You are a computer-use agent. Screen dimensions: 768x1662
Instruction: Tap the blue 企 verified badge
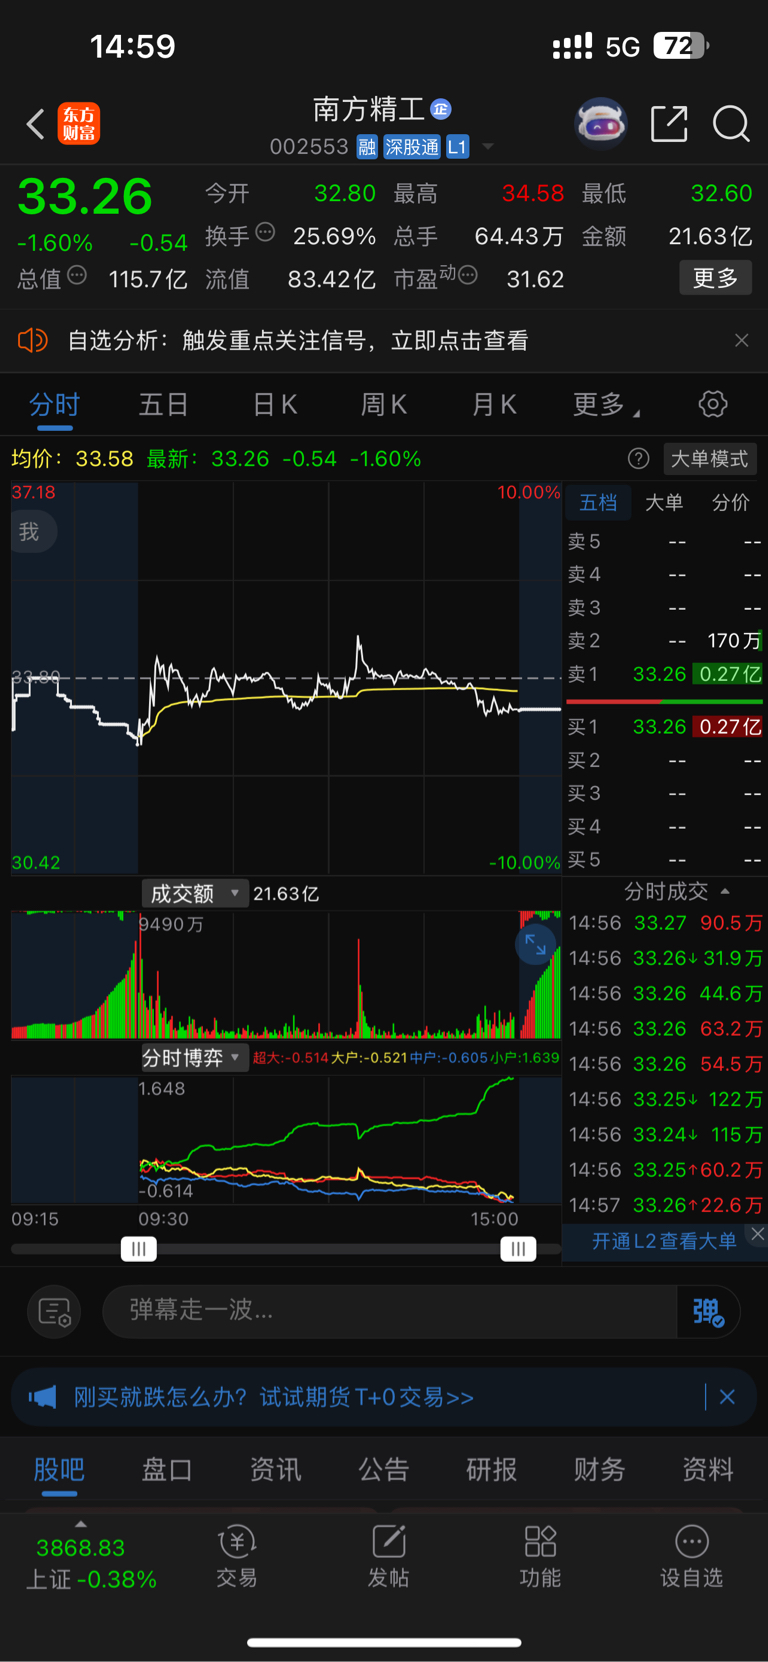click(x=441, y=109)
